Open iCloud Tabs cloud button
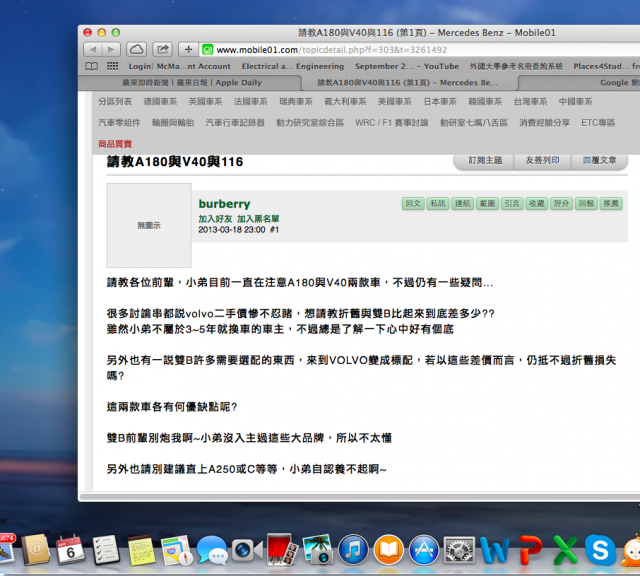The width and height of the screenshot is (640, 576). point(136,50)
